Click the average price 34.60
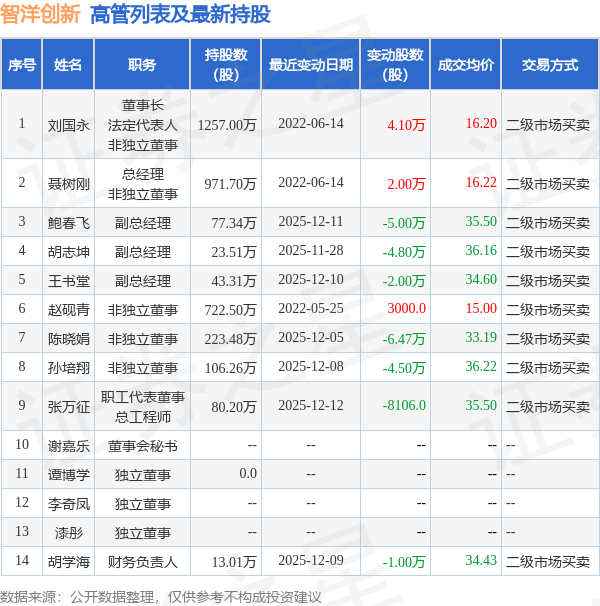This screenshot has width=600, height=606. pyautogui.click(x=481, y=279)
